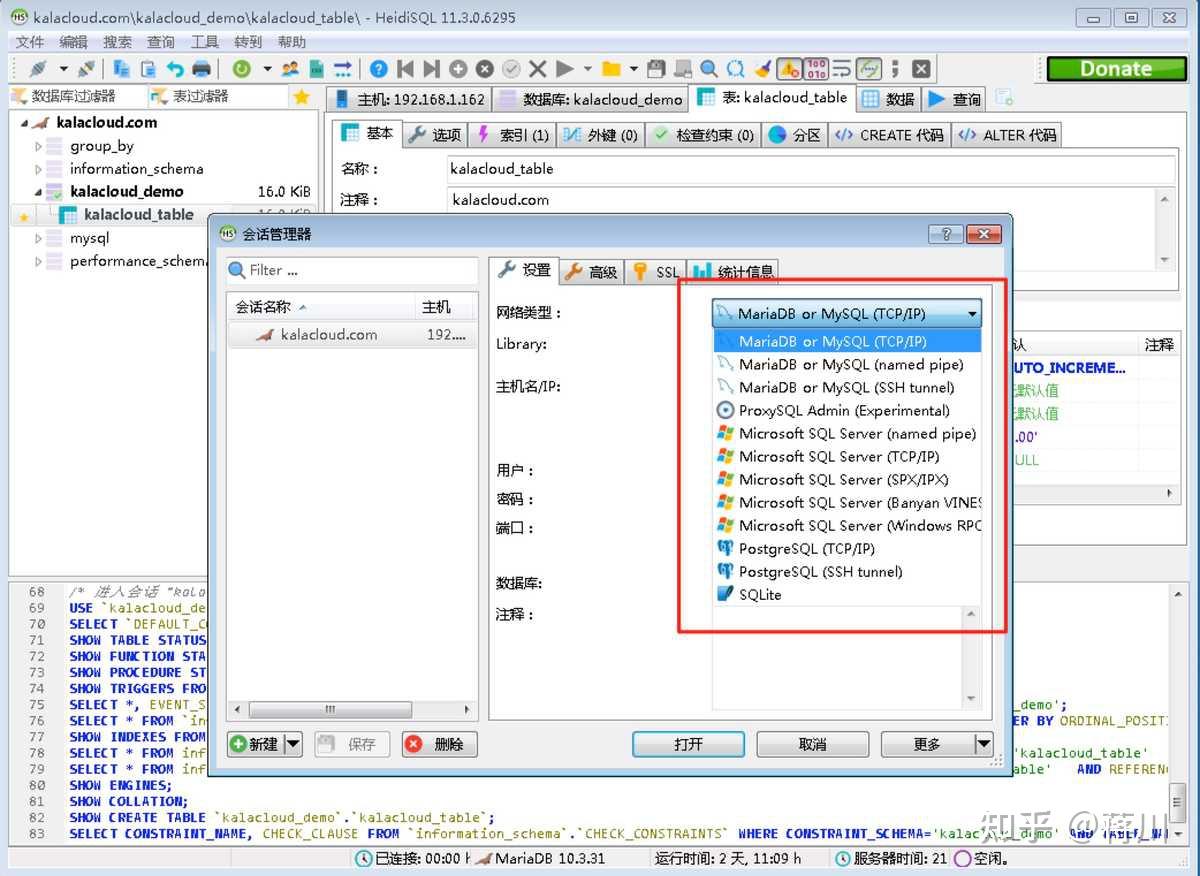Expand the mysql database tree node

pyautogui.click(x=39, y=238)
